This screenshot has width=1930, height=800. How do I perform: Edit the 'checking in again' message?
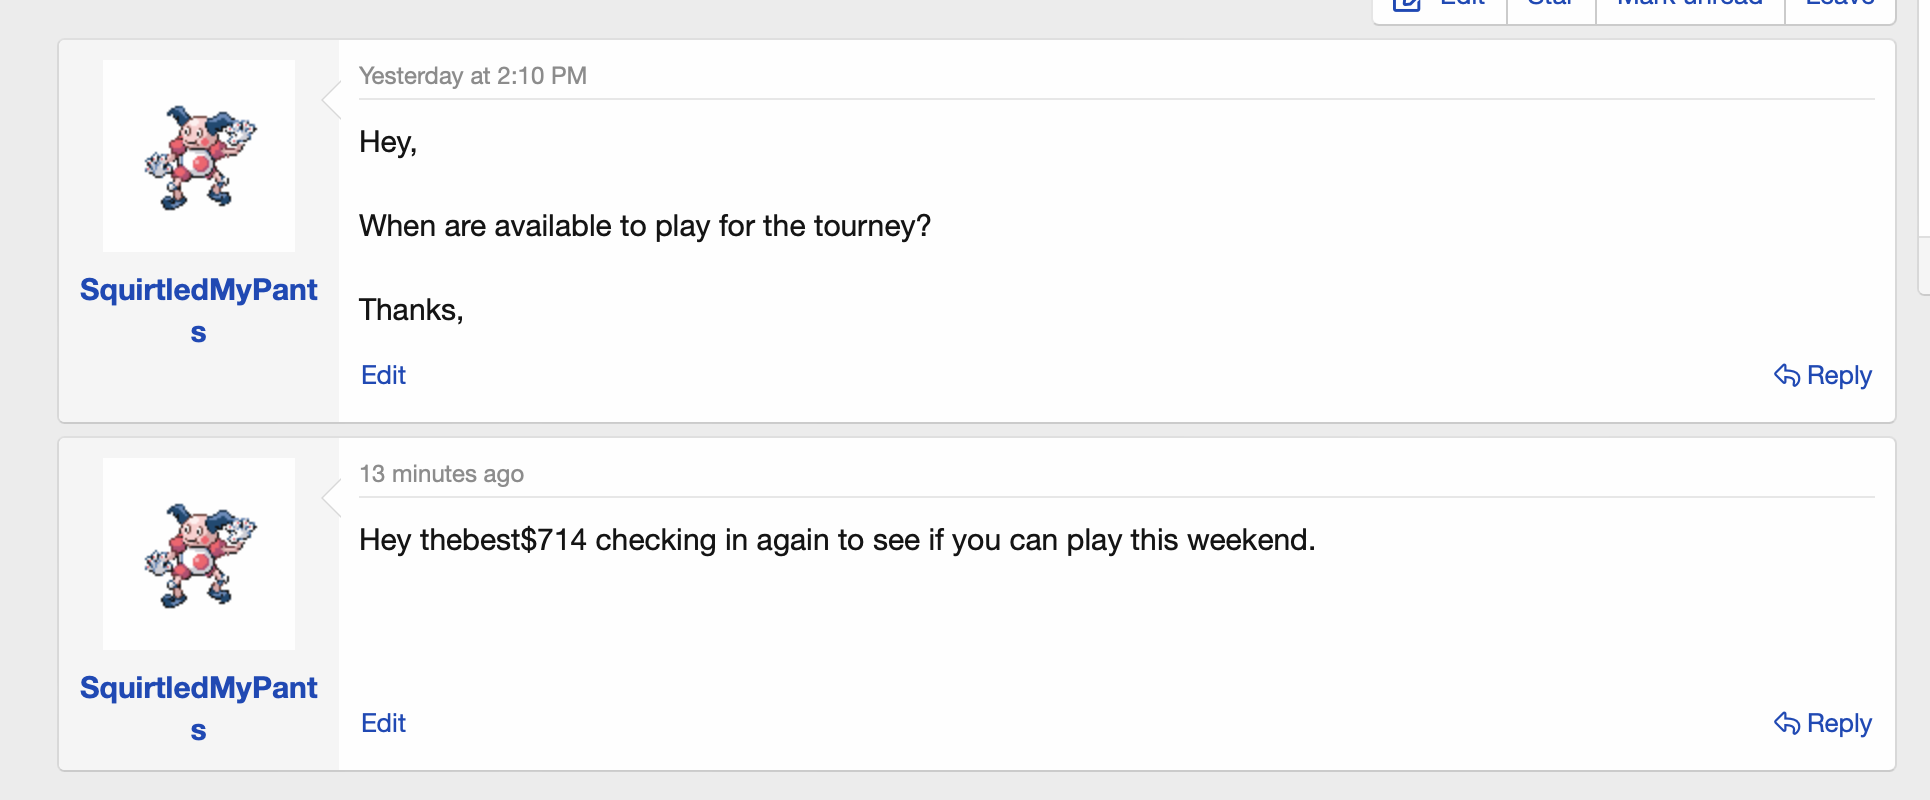[x=383, y=723]
